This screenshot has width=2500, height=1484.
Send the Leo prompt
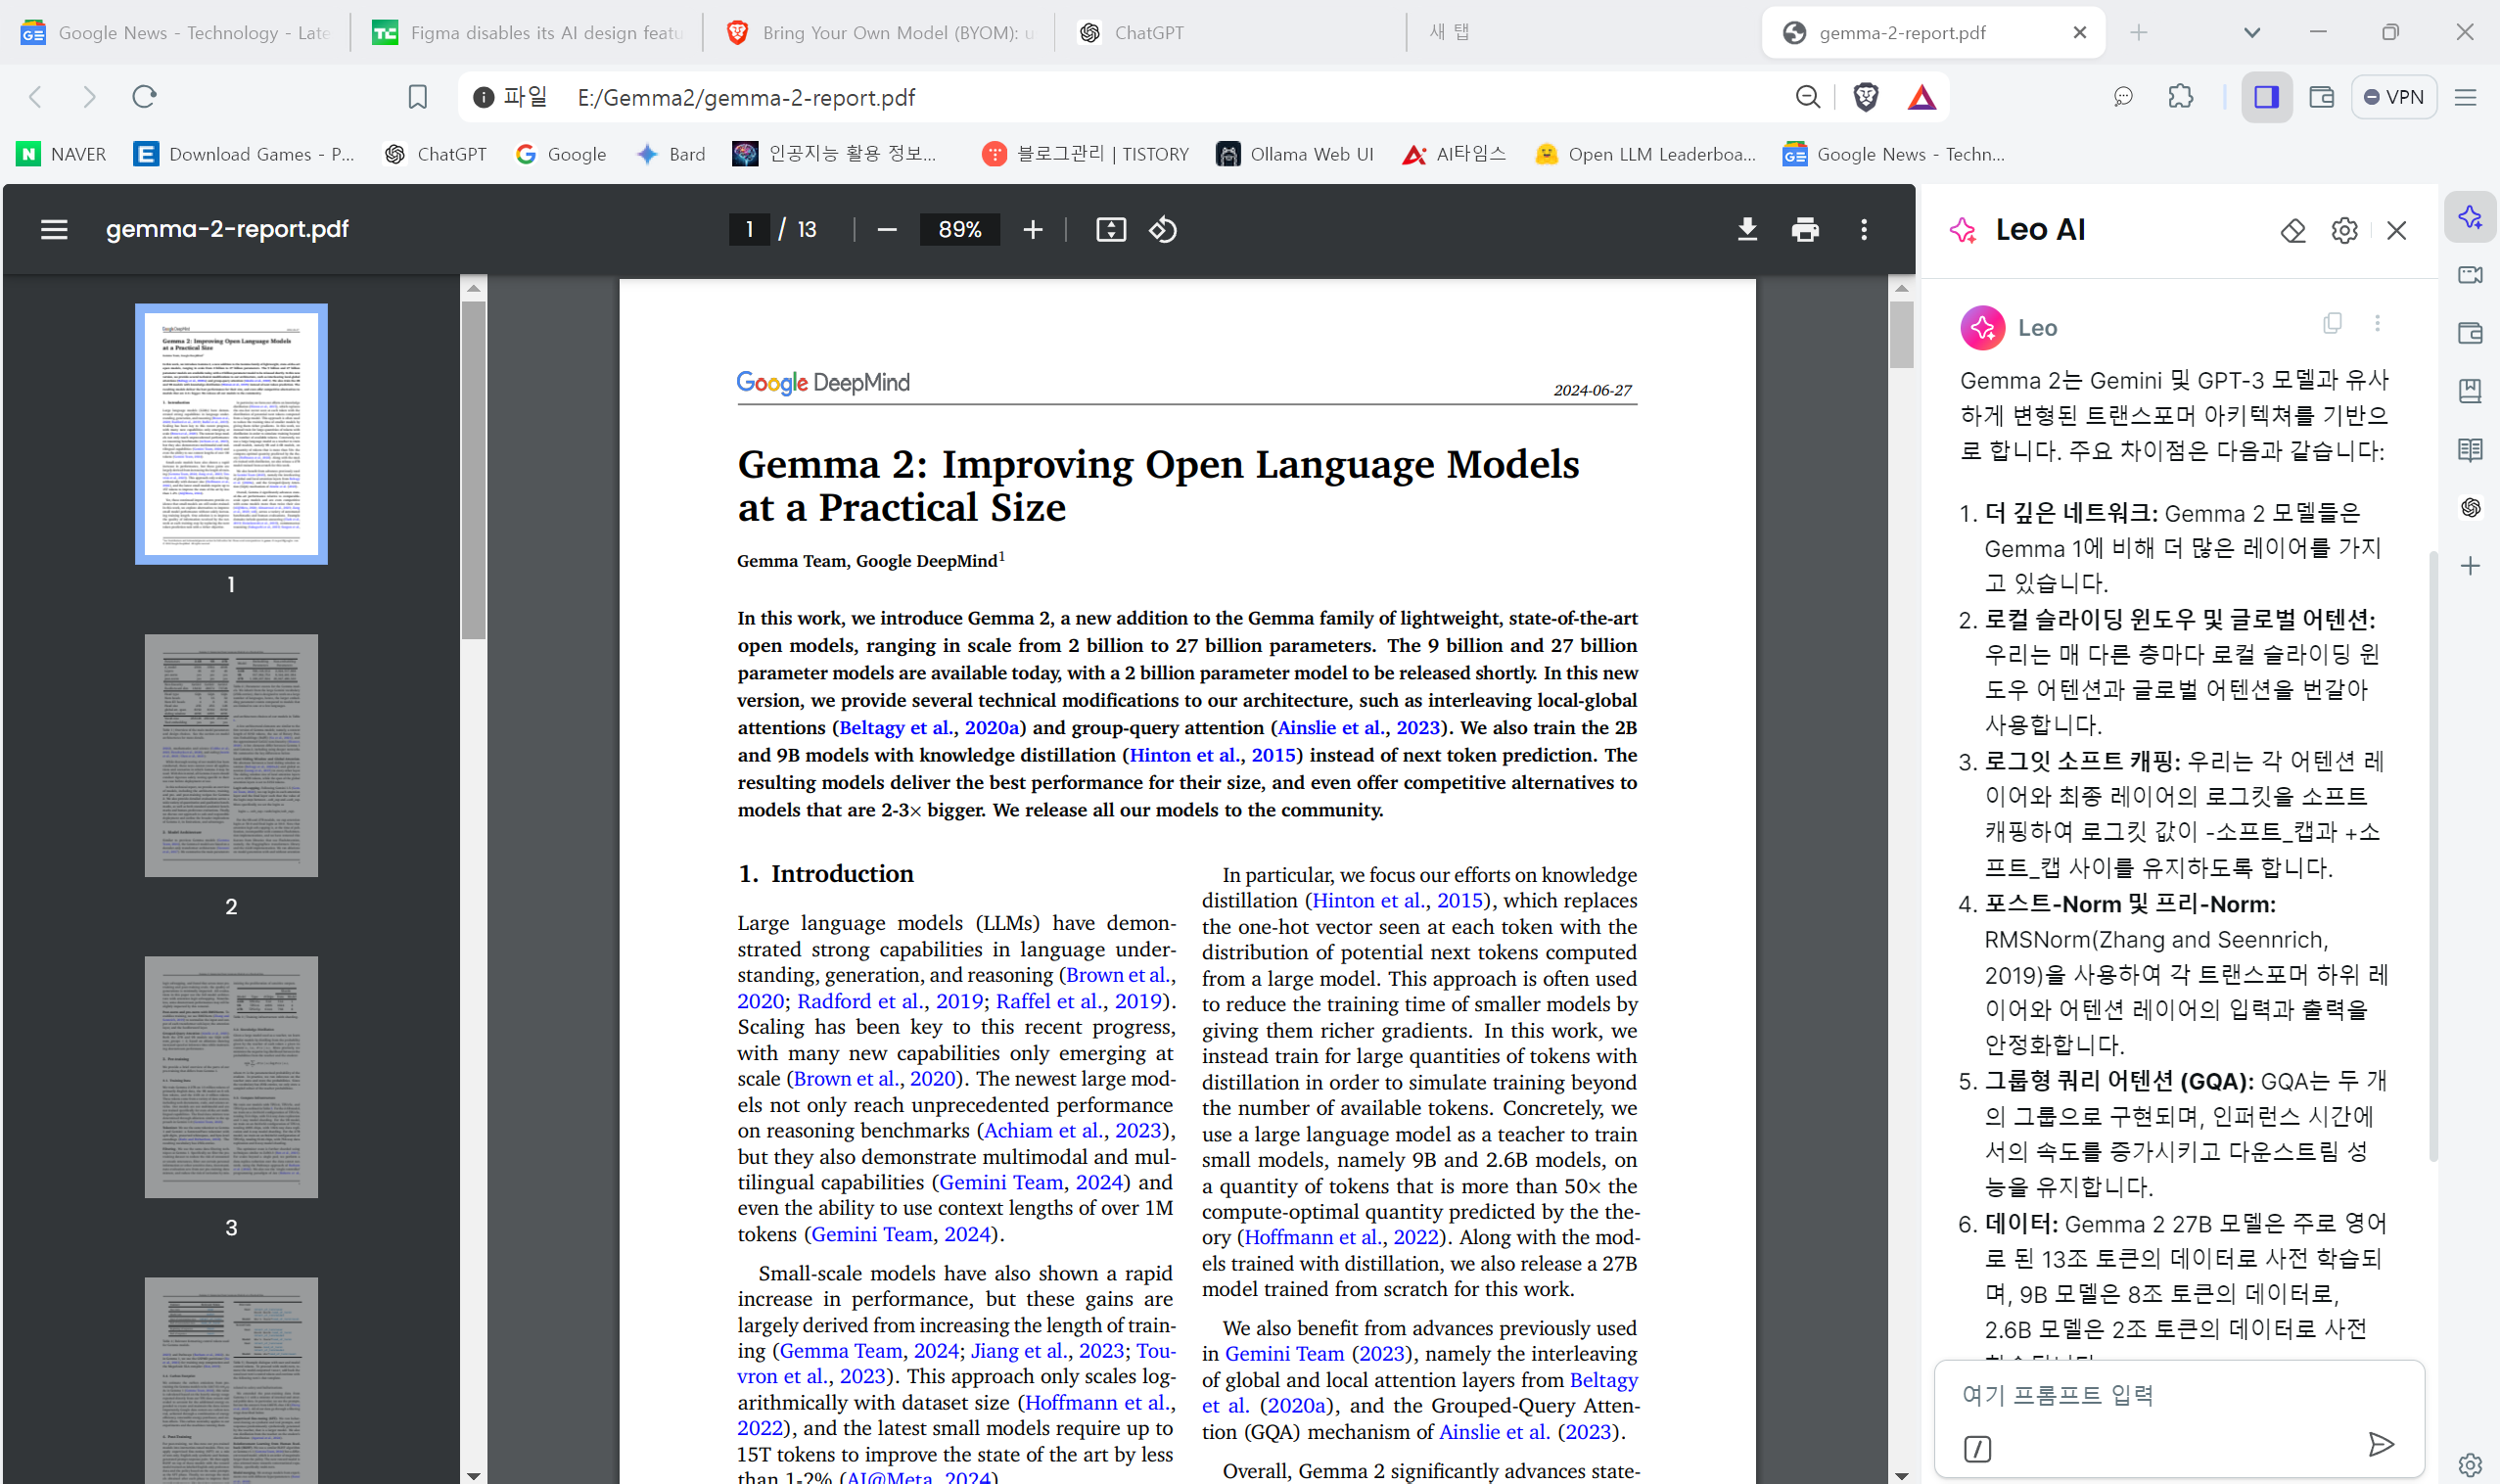[x=2381, y=1444]
